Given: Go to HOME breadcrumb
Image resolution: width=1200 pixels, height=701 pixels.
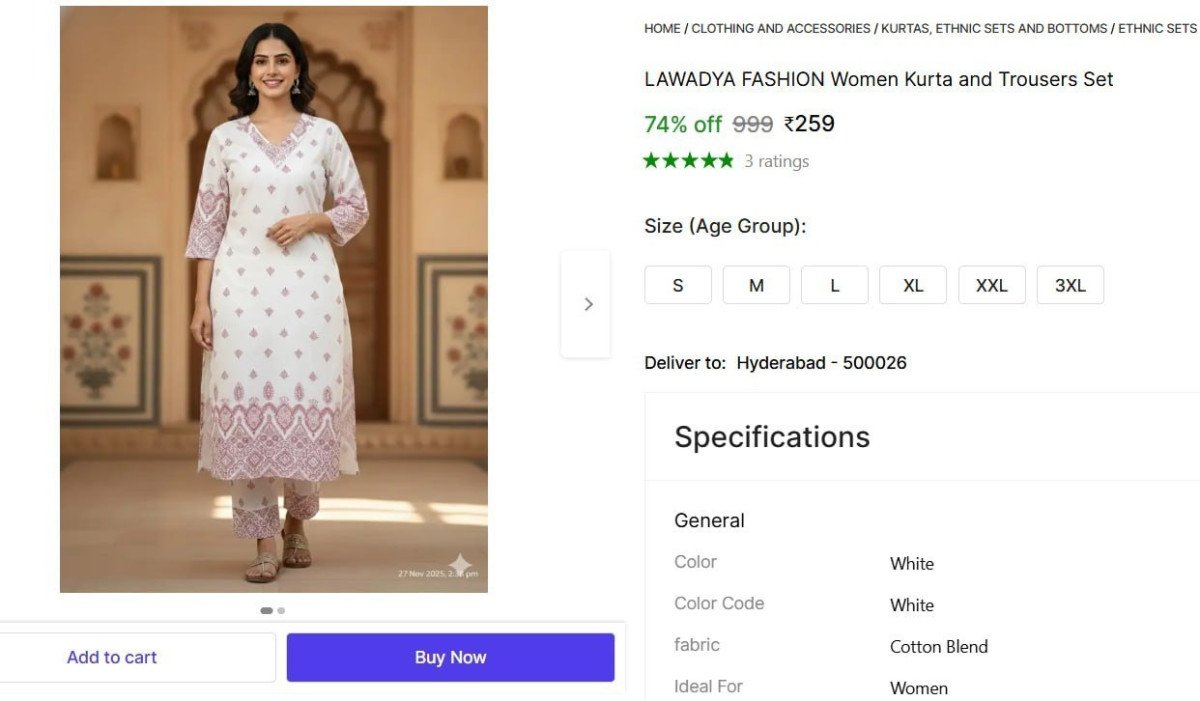Looking at the screenshot, I should (662, 29).
